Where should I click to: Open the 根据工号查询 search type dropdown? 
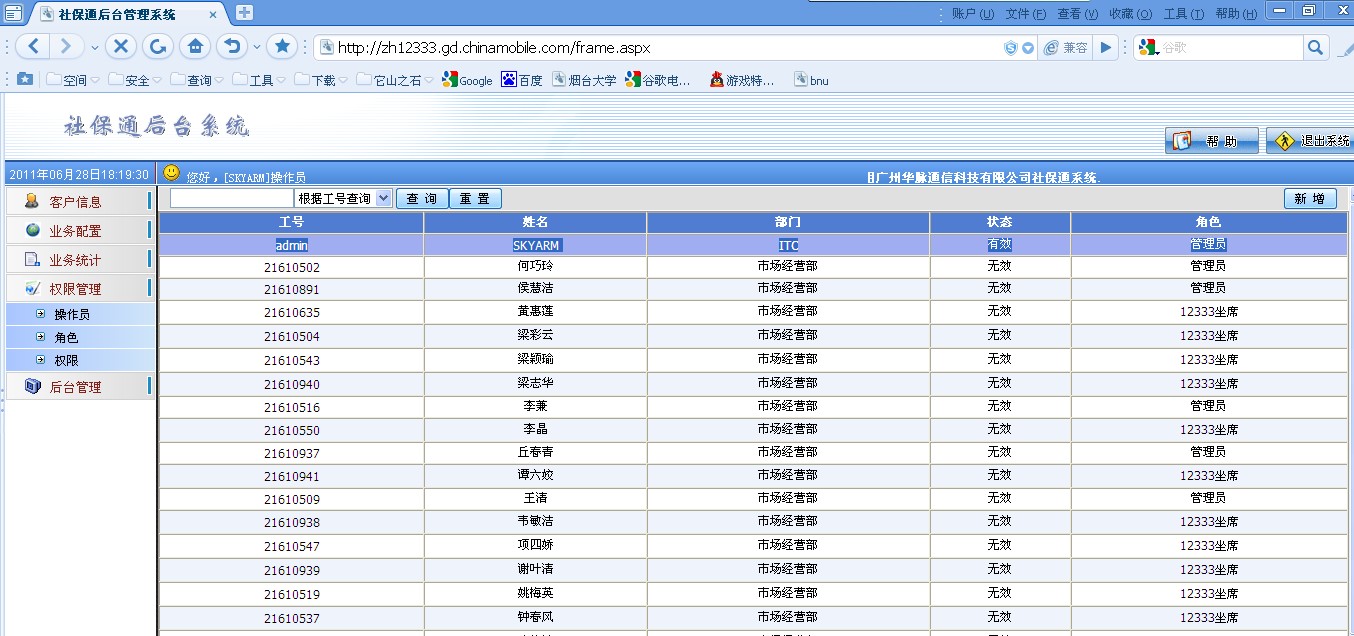(343, 199)
